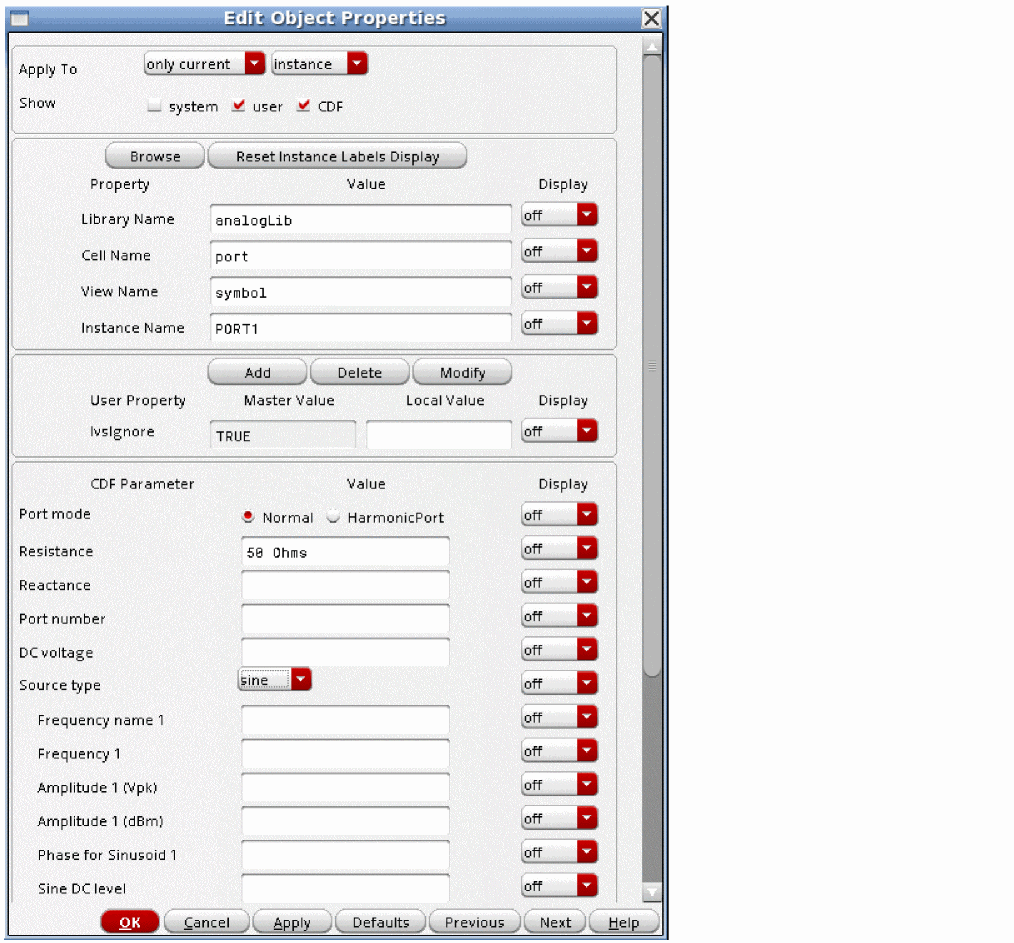Screen dimensions: 1014x943
Task: Close the Edit Object Properties dialog
Action: [651, 18]
